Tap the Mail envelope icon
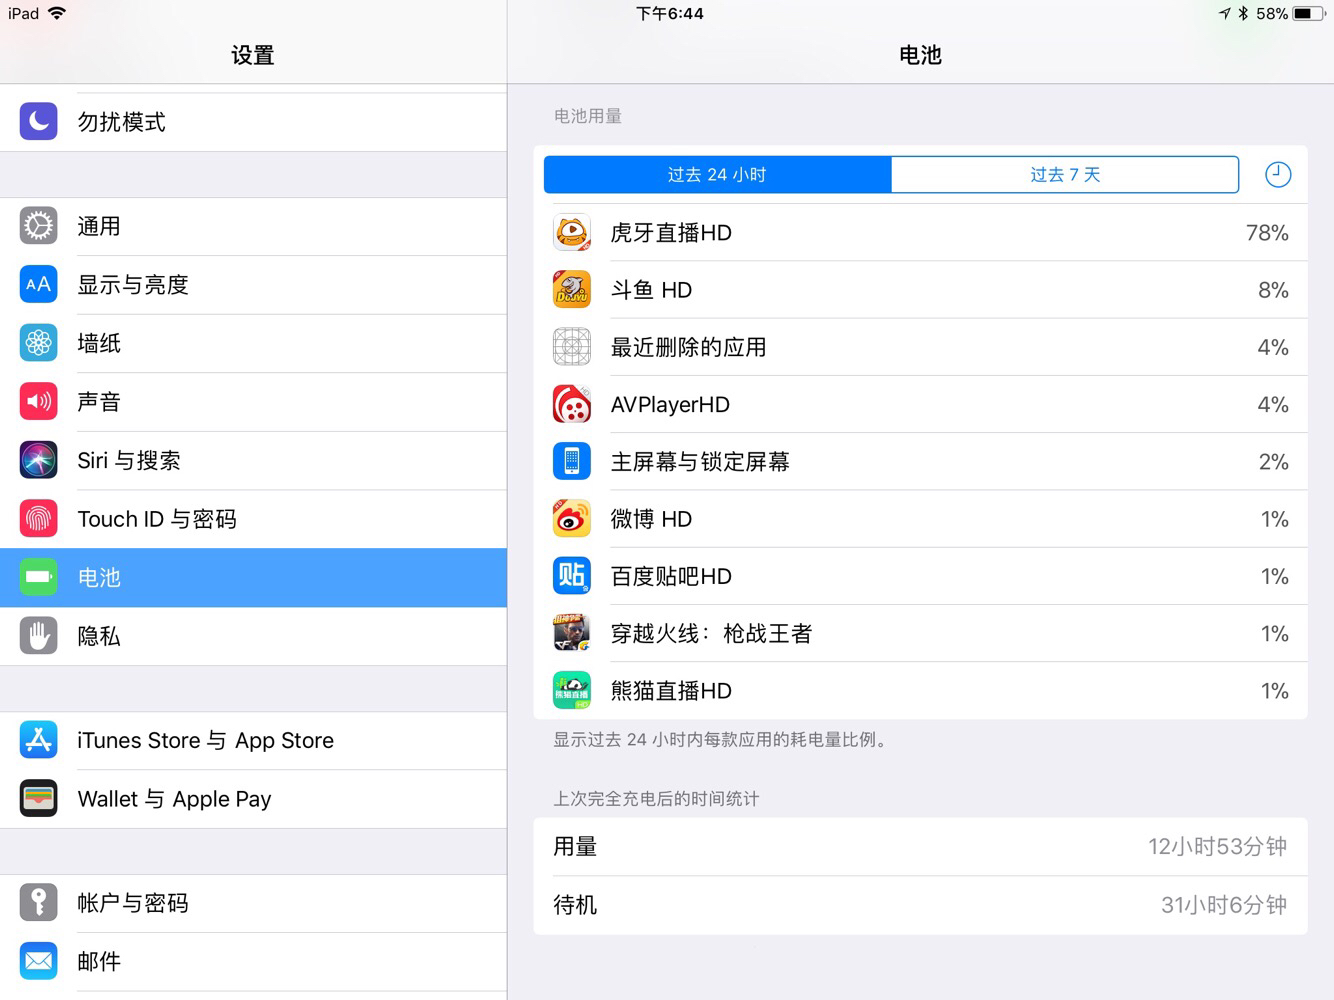The height and width of the screenshot is (1000, 1334). [x=38, y=962]
